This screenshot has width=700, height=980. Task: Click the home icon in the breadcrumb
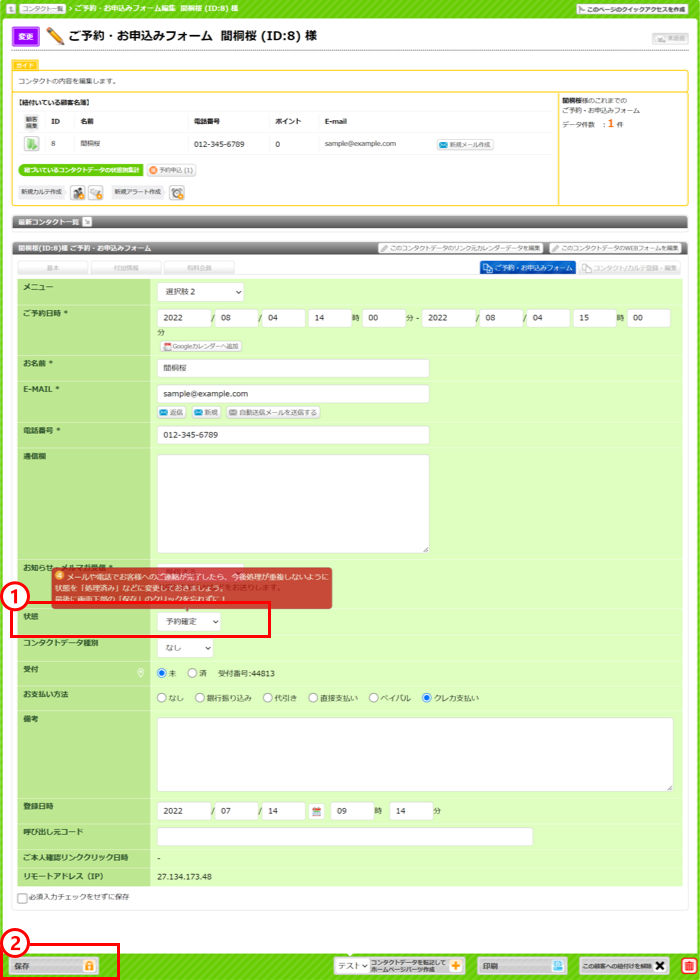11,9
